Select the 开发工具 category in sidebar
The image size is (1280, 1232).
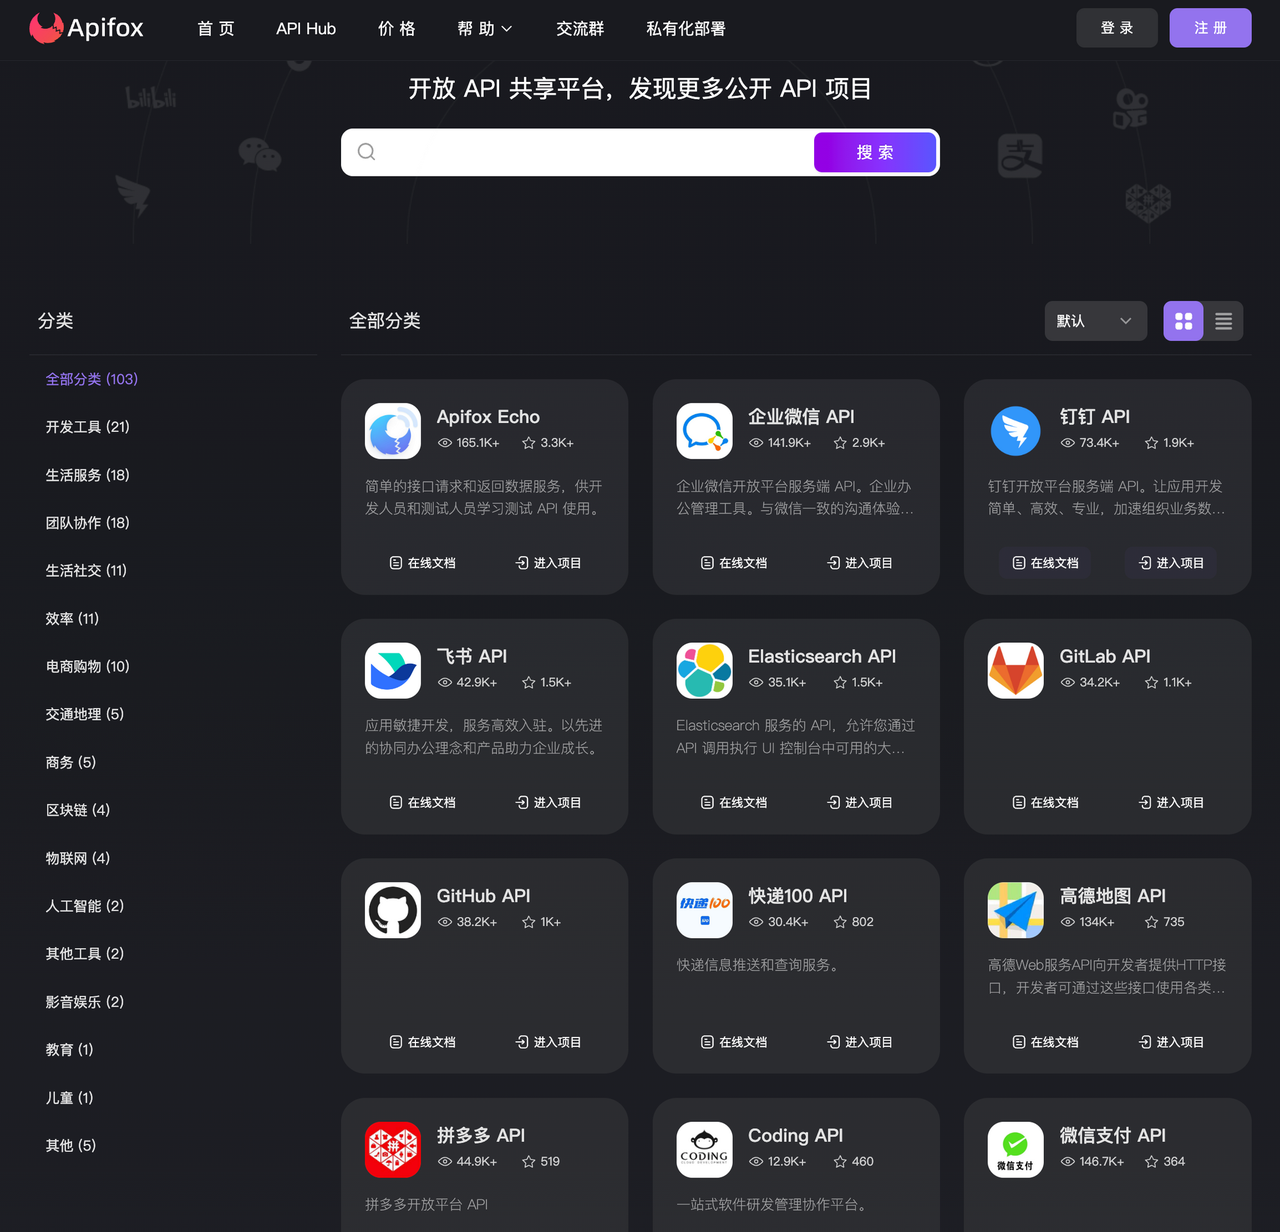[87, 426]
